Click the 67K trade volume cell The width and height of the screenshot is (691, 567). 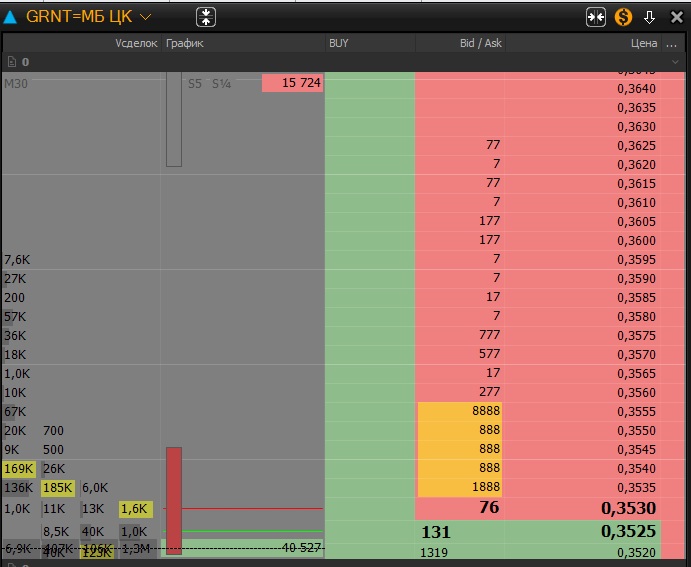pos(15,412)
